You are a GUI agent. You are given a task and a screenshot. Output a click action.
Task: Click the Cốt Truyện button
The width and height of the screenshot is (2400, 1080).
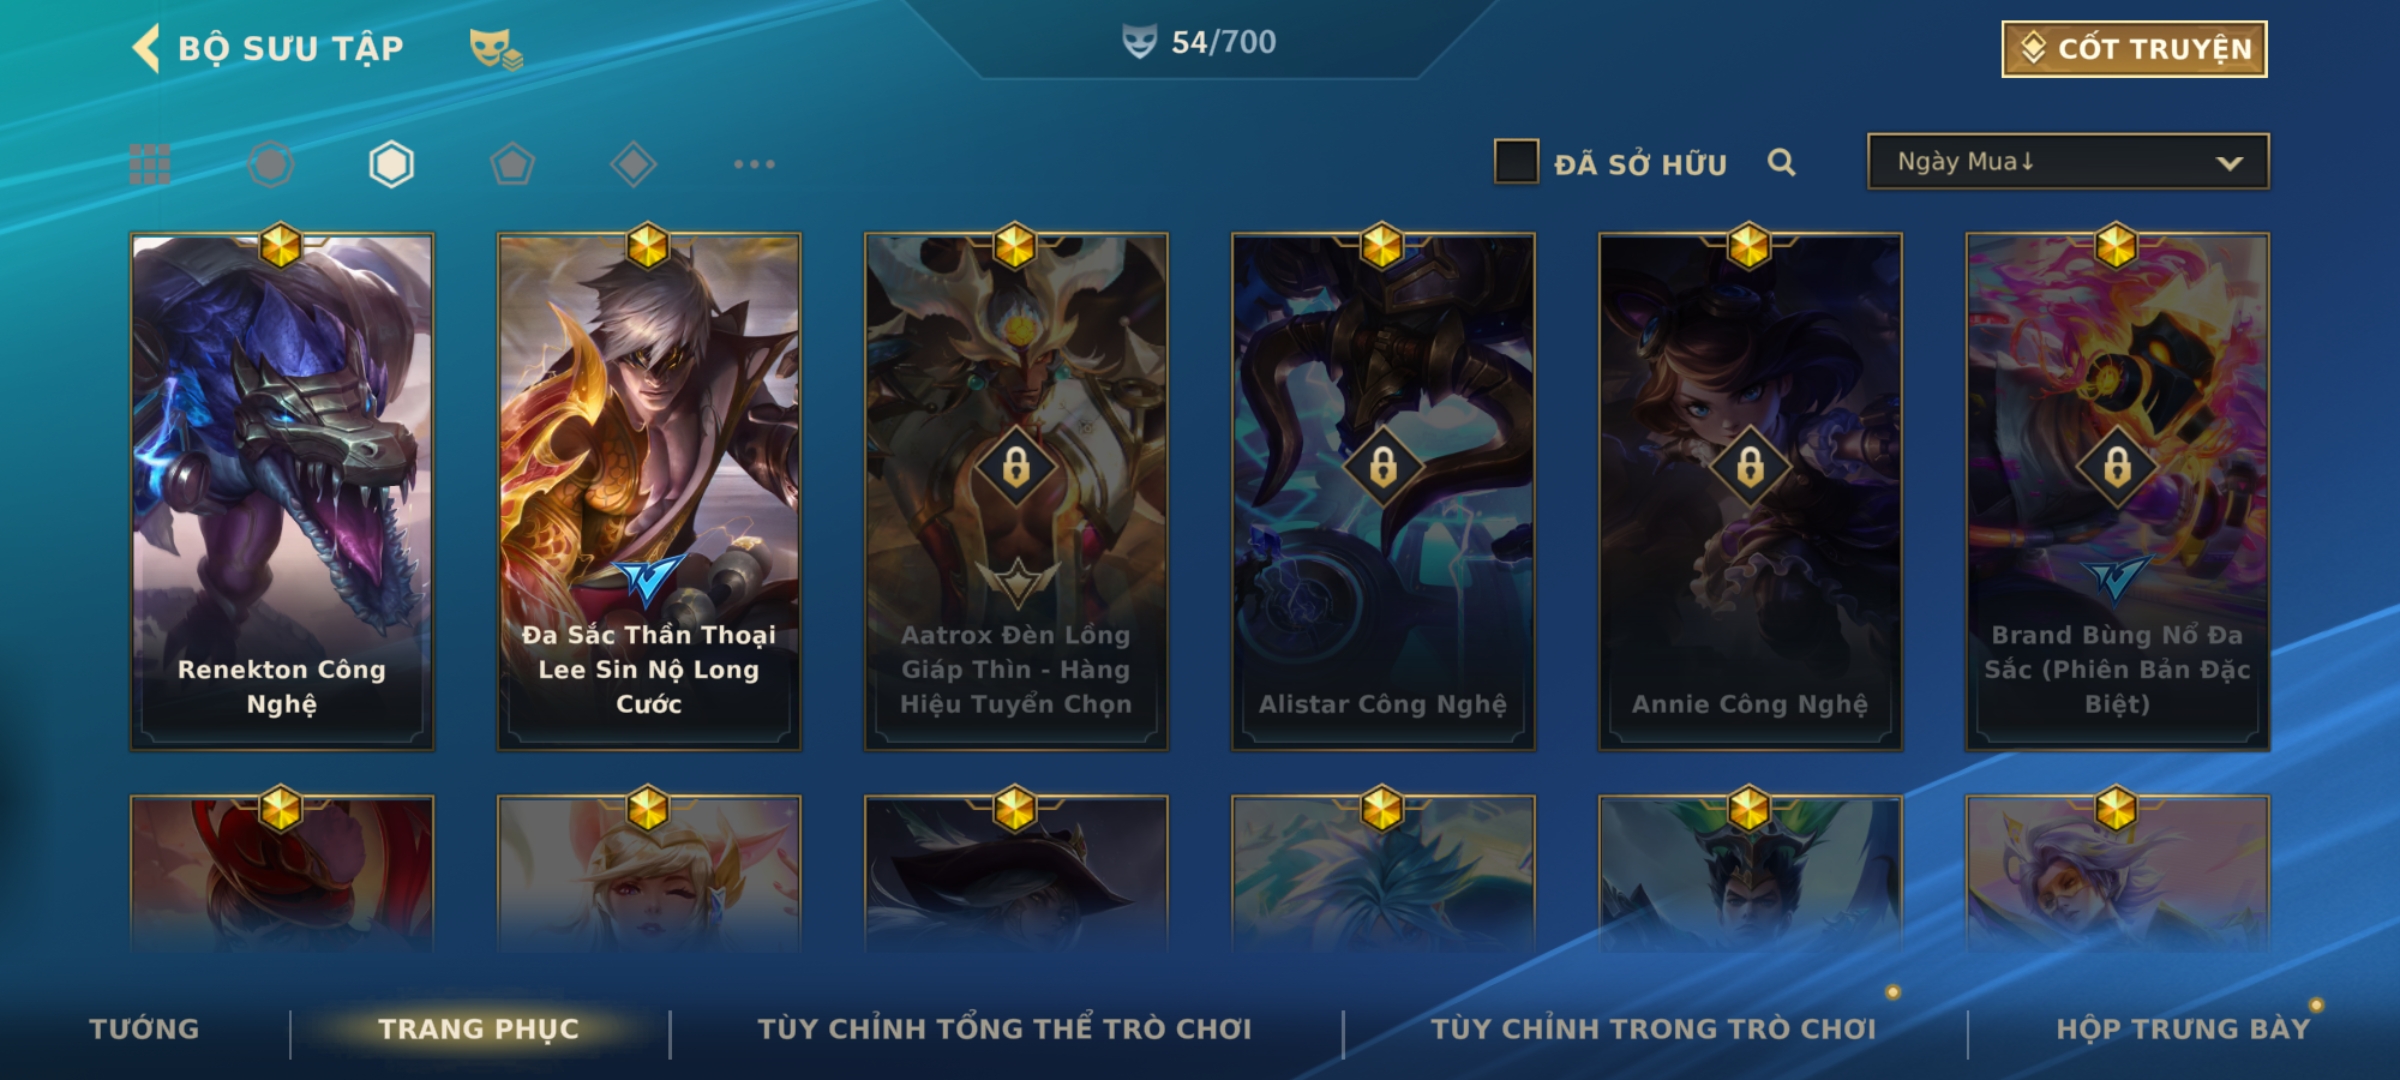pyautogui.click(x=2134, y=49)
